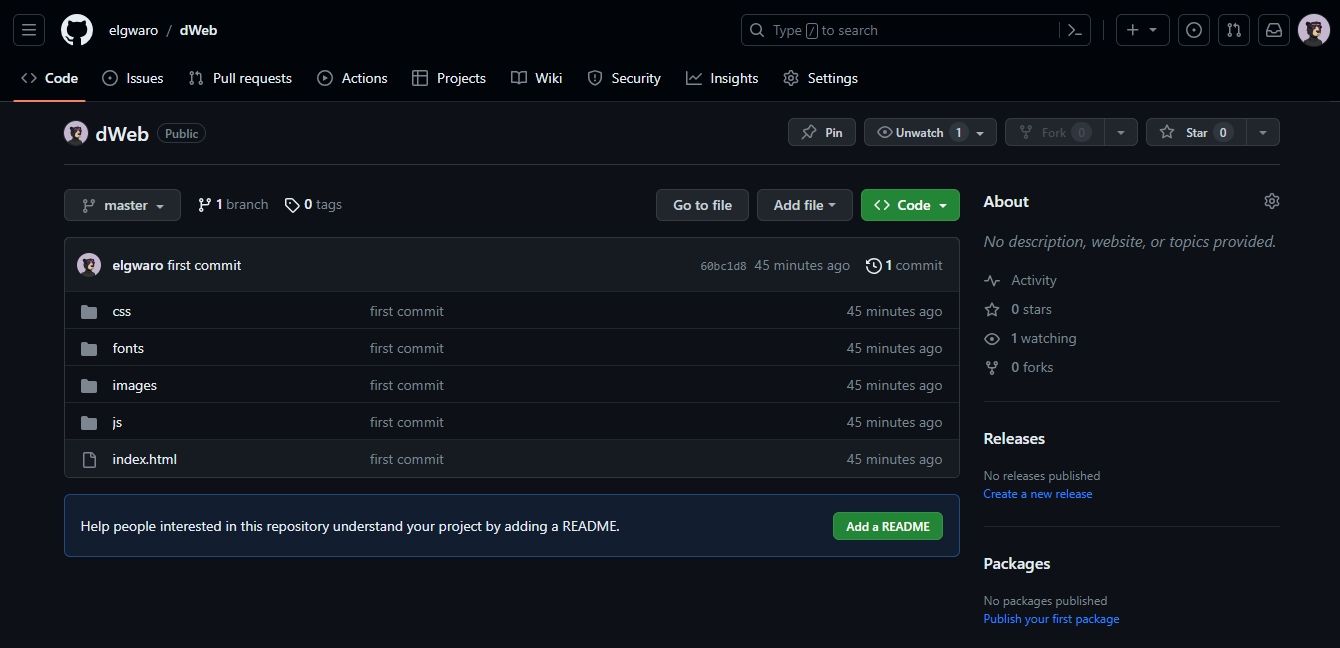Expand the master branch selector

(x=121, y=205)
